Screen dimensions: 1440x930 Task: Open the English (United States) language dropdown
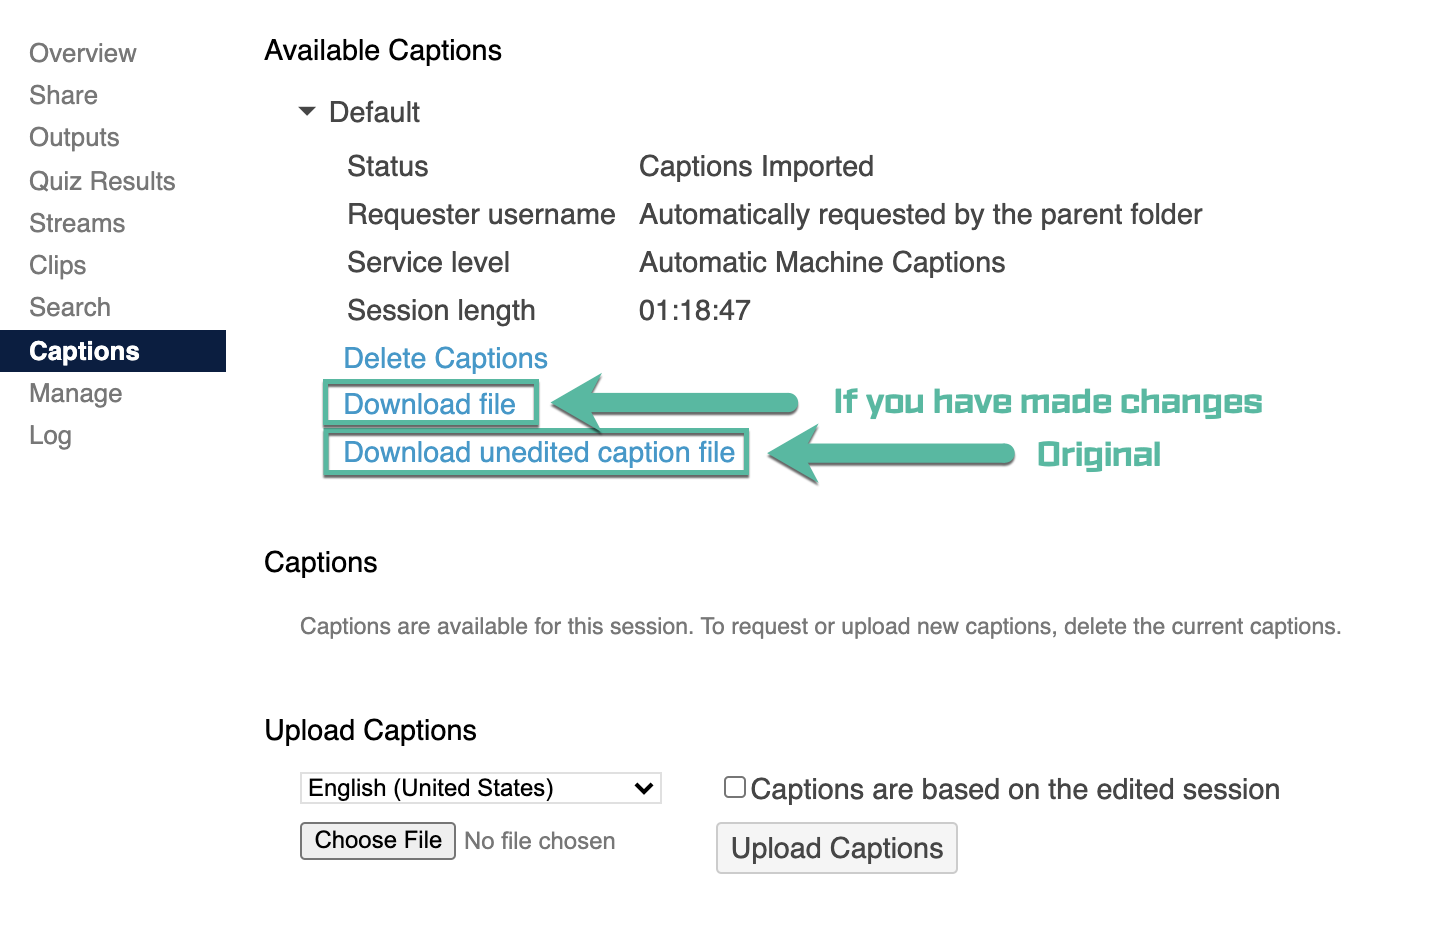(x=480, y=788)
